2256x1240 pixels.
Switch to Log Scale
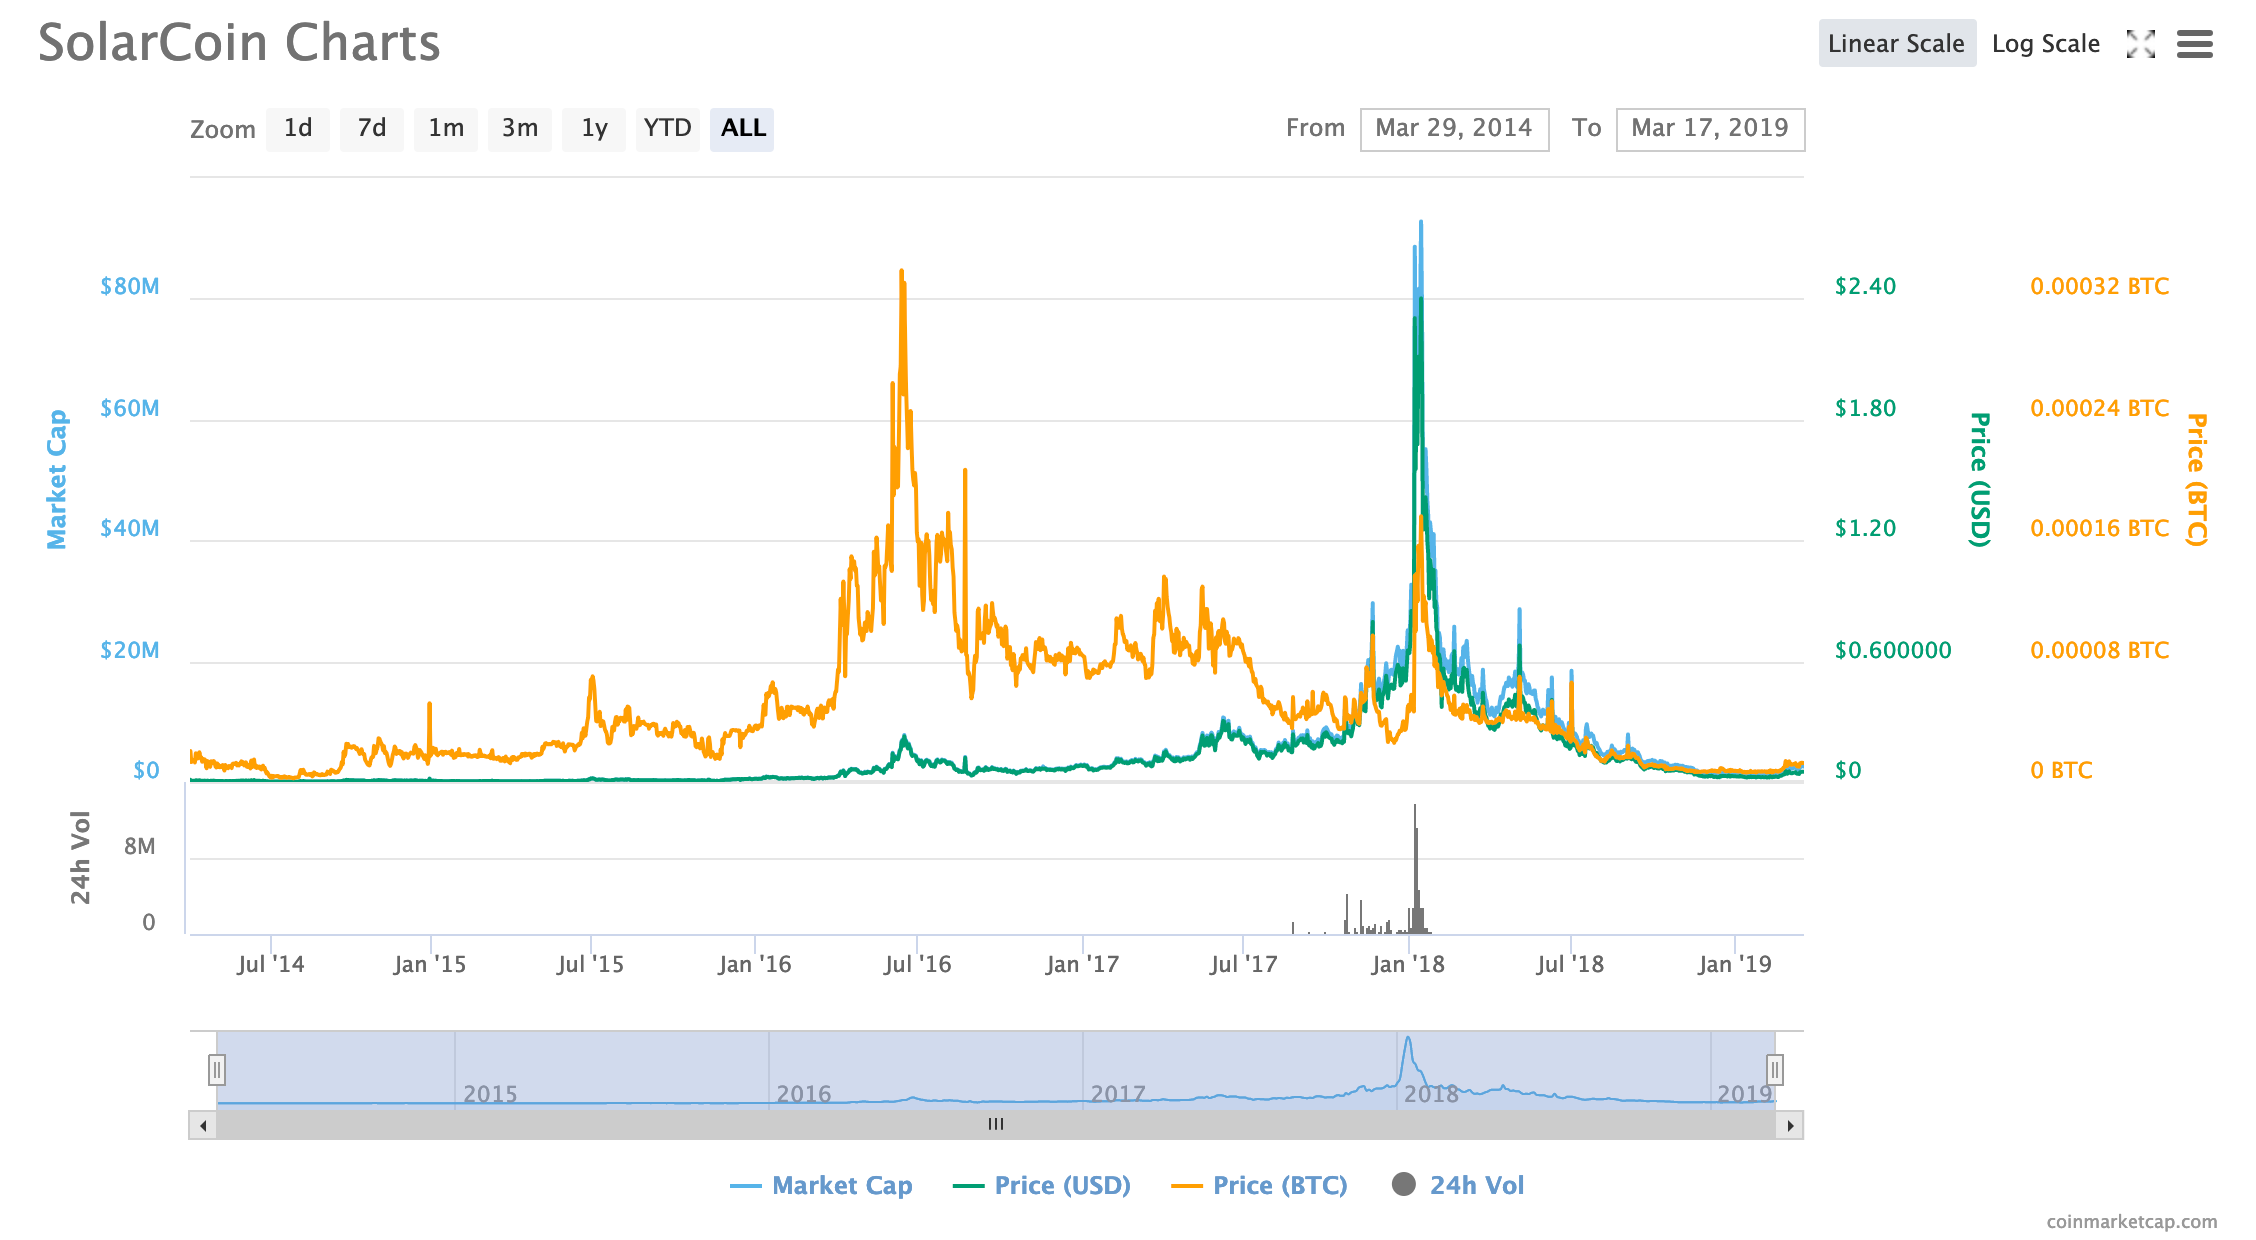click(2045, 44)
